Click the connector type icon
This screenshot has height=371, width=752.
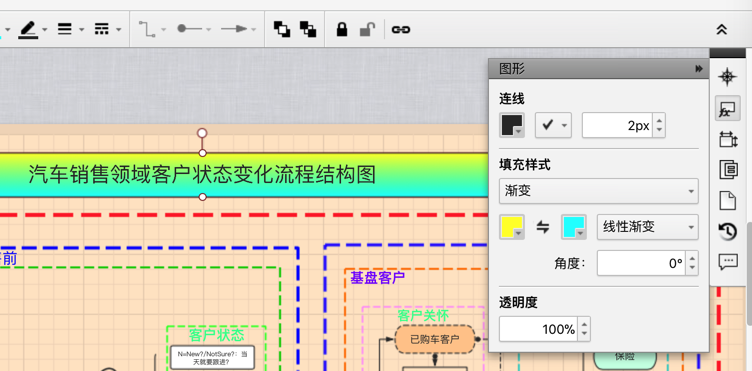[x=147, y=29]
